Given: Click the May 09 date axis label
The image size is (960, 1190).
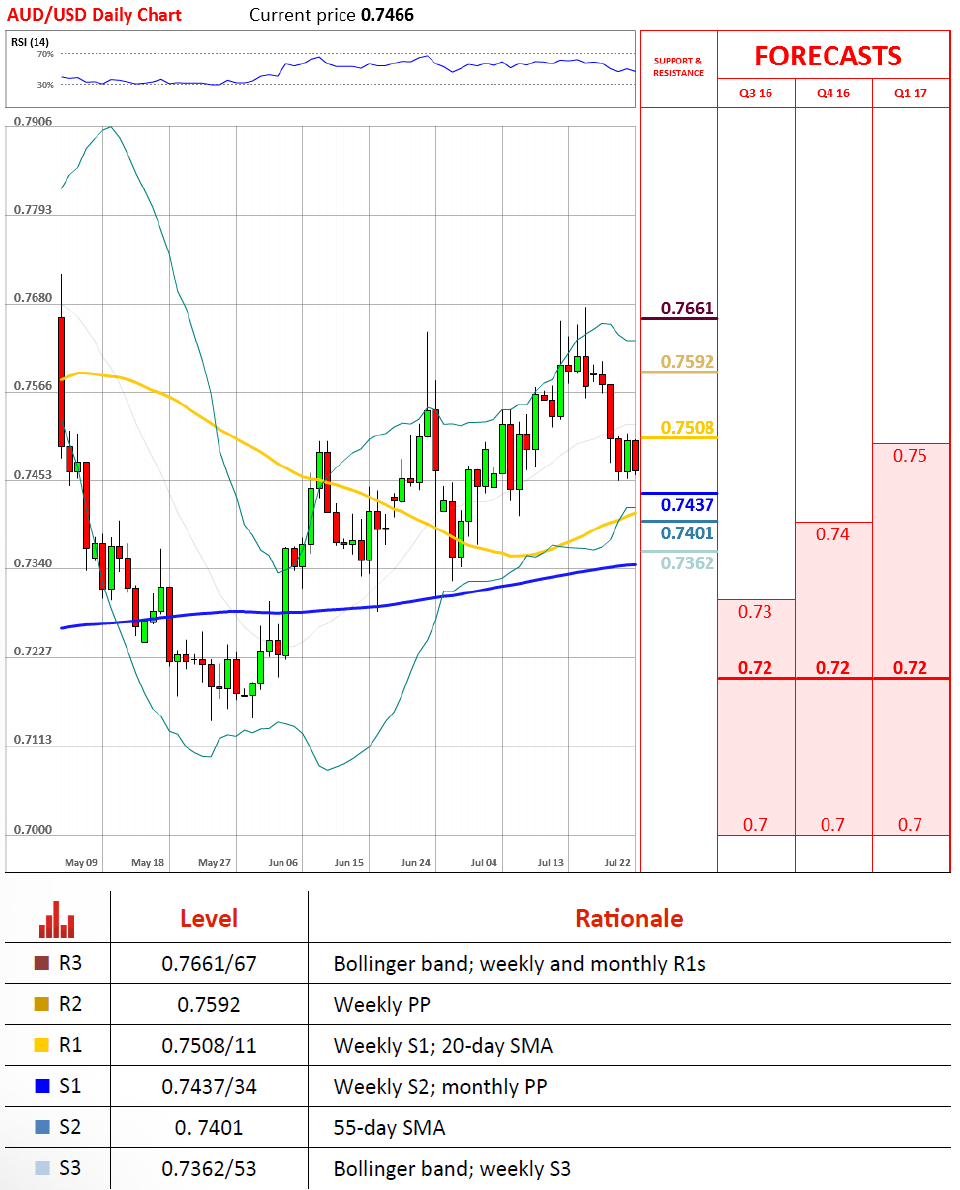Looking at the screenshot, I should (80, 861).
